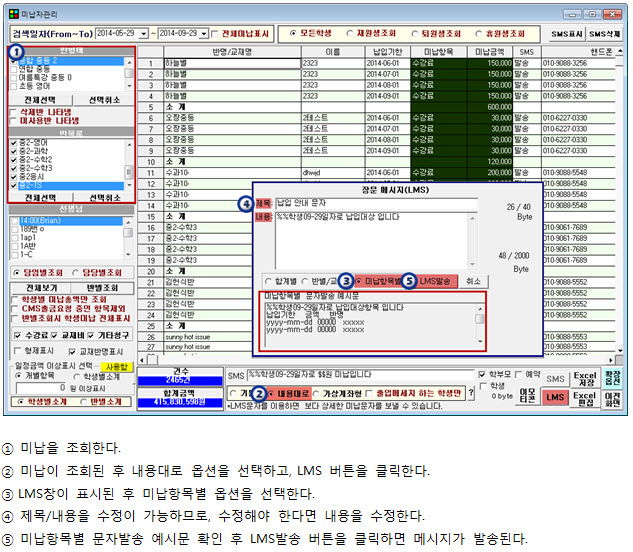Toggle the 형제표시 checkbox

17,351
